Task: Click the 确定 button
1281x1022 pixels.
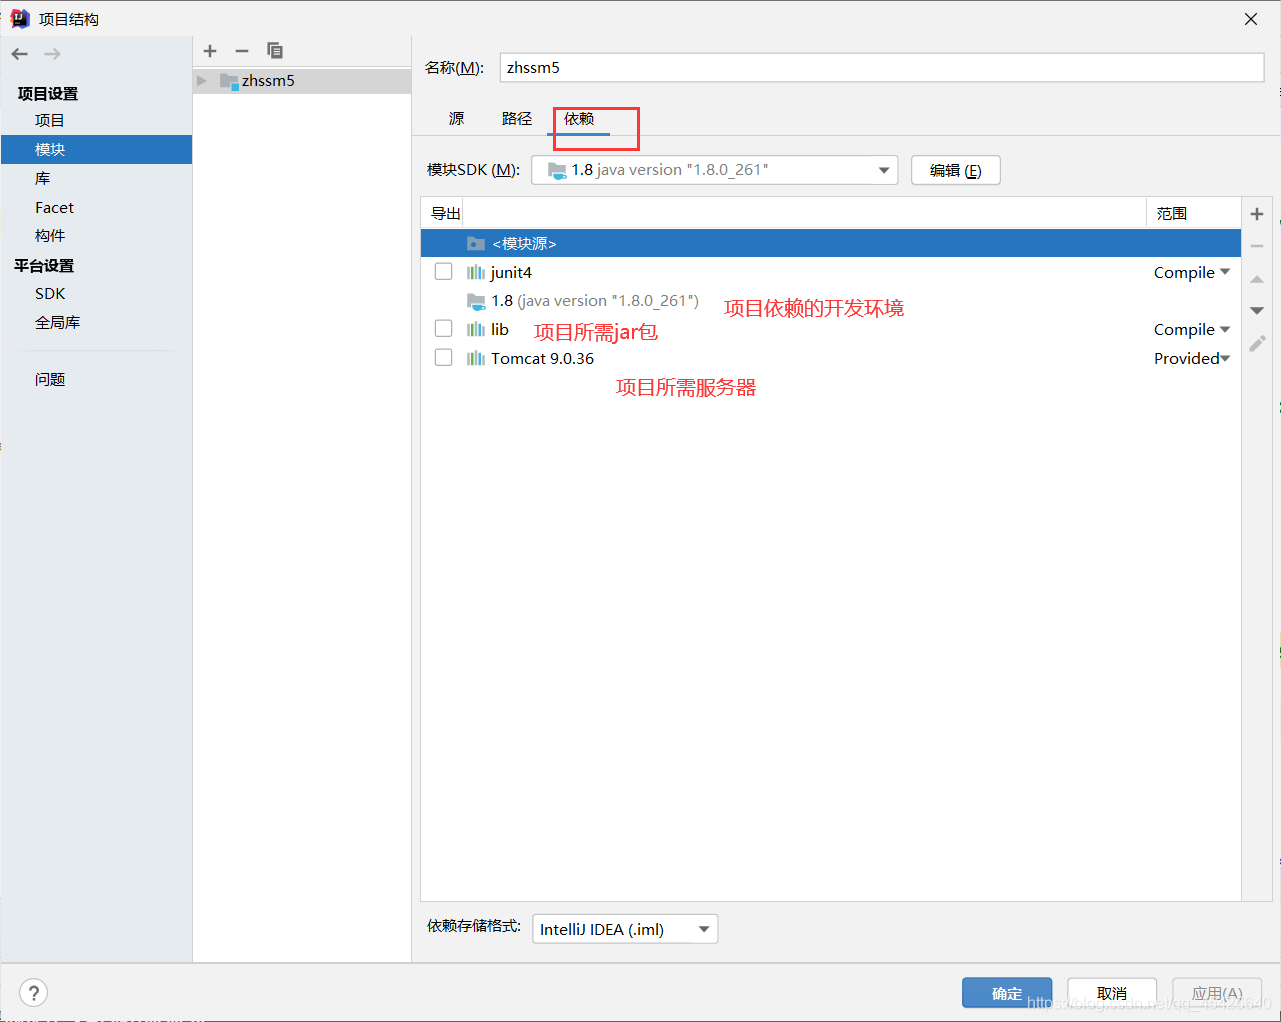Action: coord(1007,993)
